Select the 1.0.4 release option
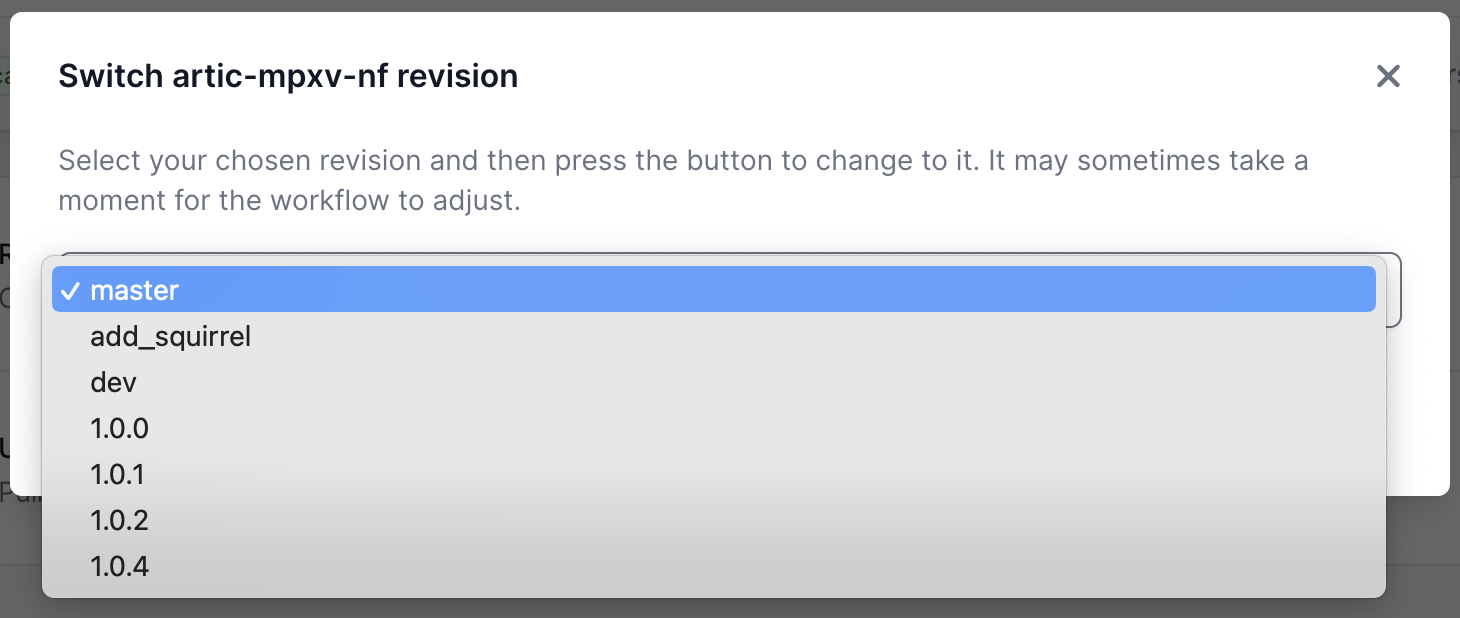The image size is (1460, 618). (119, 567)
